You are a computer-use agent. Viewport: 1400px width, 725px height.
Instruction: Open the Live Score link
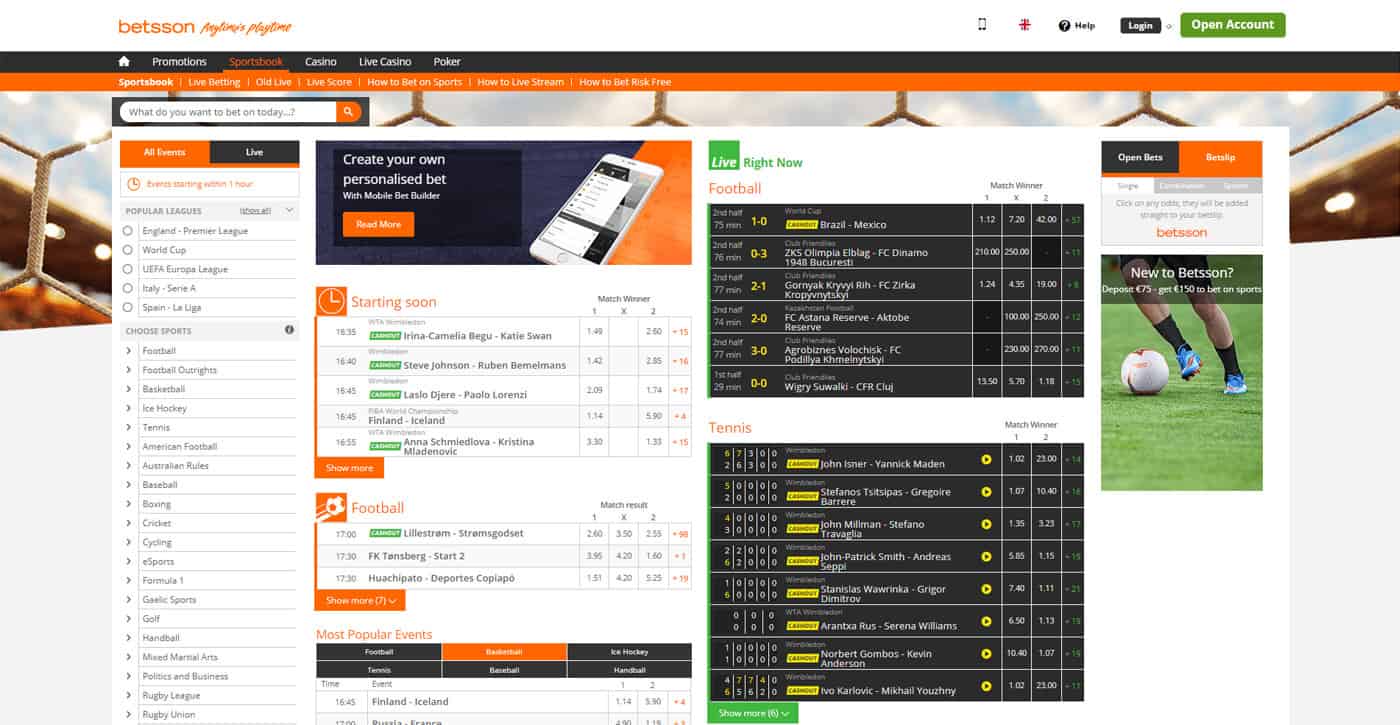click(329, 82)
